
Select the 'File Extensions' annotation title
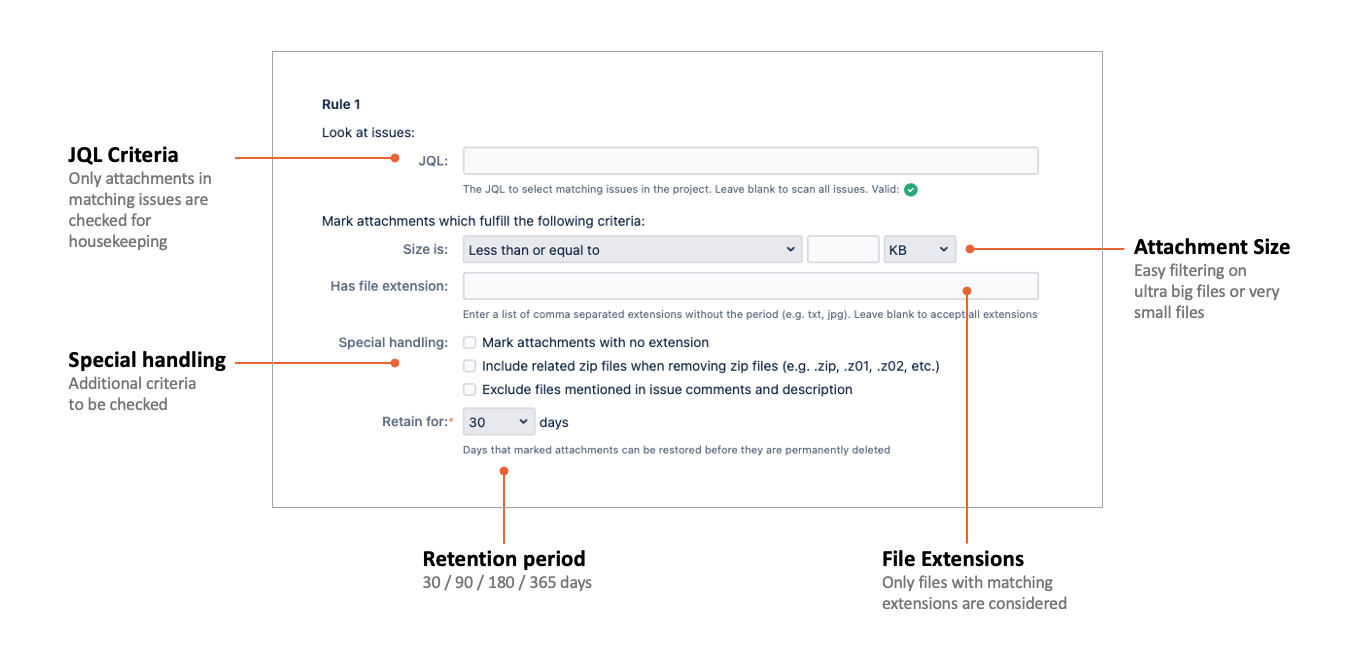click(x=952, y=559)
